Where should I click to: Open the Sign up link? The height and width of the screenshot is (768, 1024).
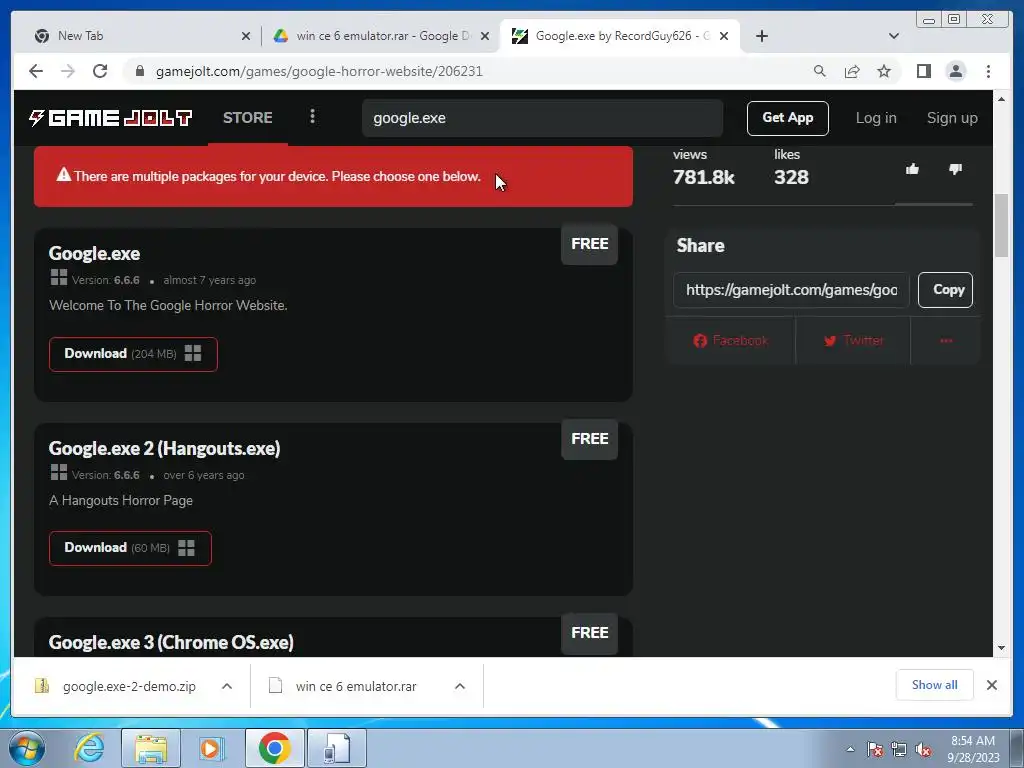click(x=952, y=118)
